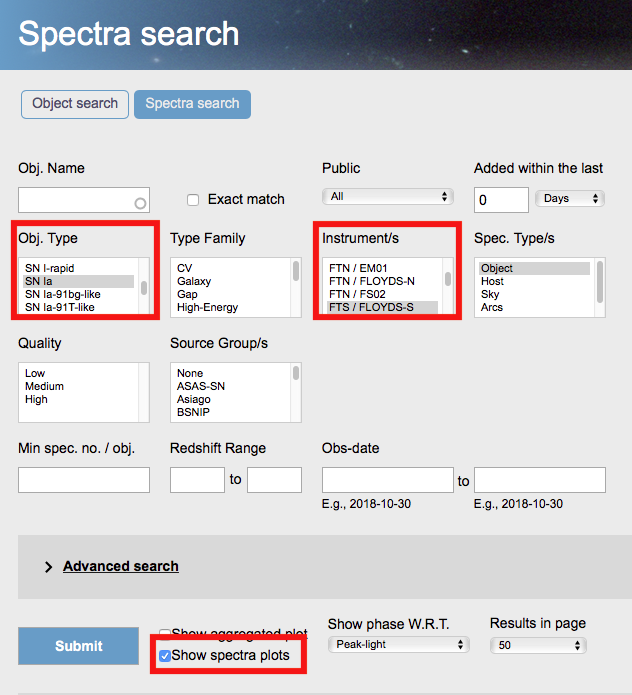The width and height of the screenshot is (632, 695).
Task: Uncheck Show spectra plots checkbox
Action: pos(165,656)
